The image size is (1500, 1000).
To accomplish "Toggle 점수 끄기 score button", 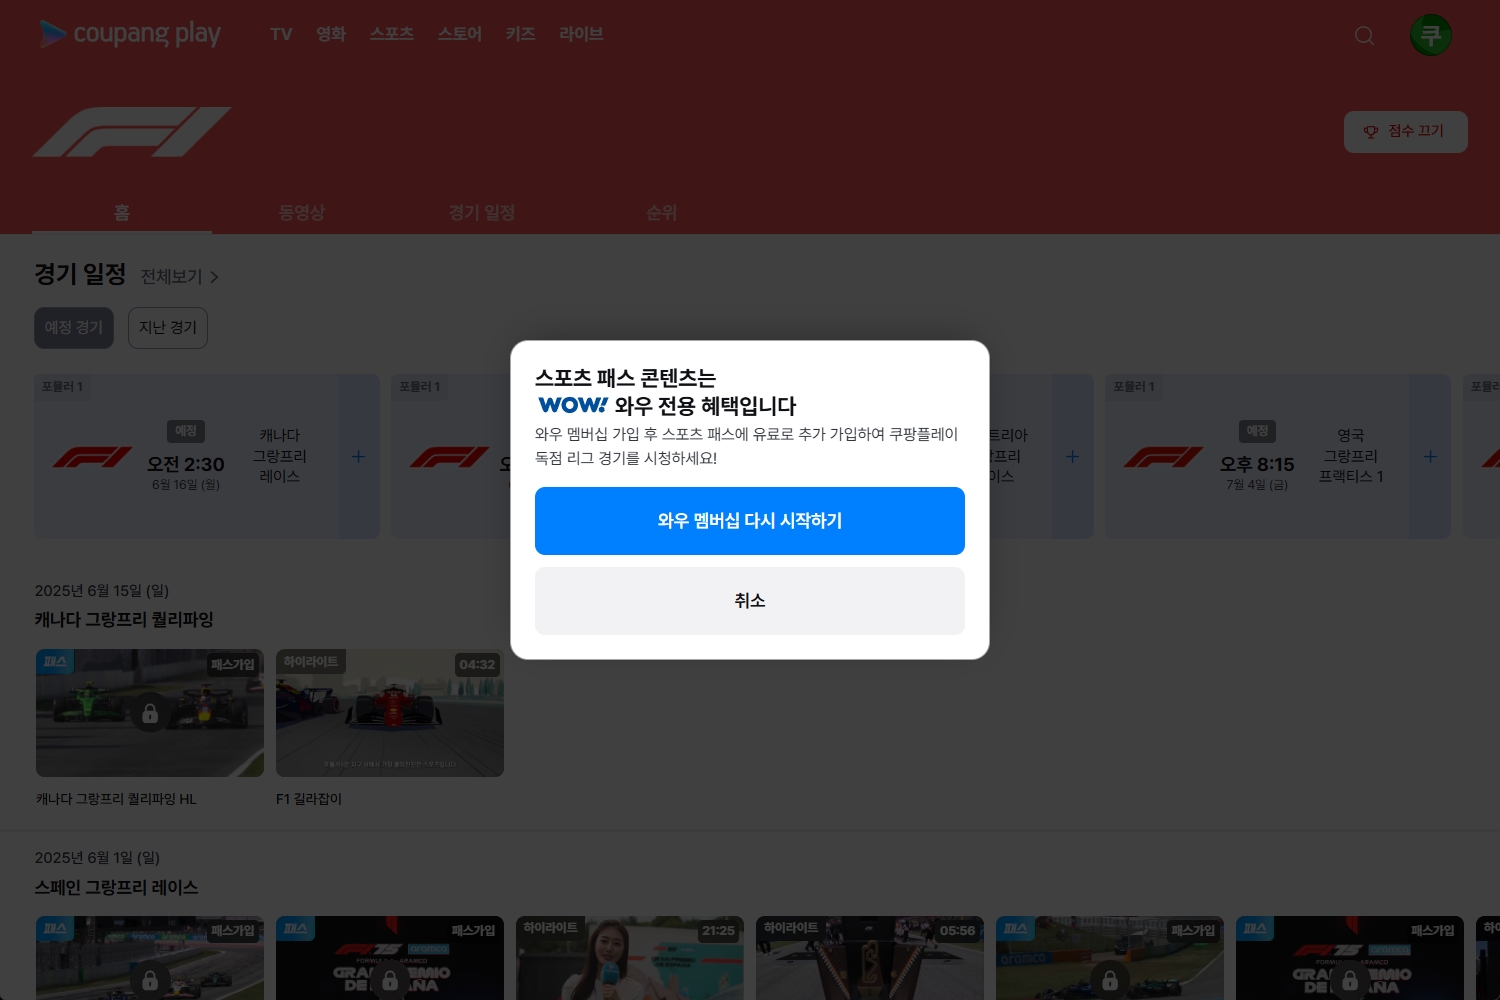I will [1405, 132].
